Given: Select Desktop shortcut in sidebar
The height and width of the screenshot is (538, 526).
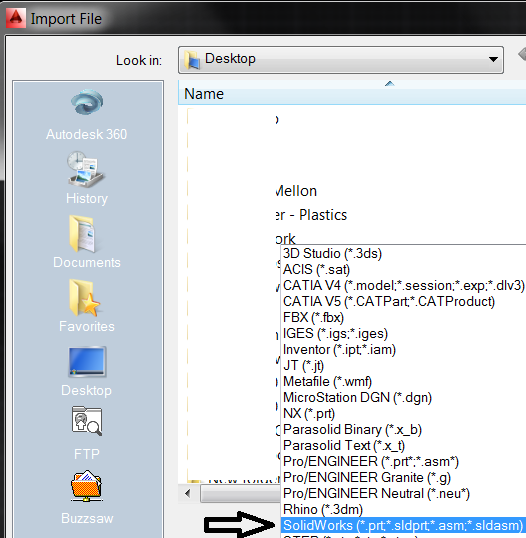Looking at the screenshot, I should pyautogui.click(x=86, y=371).
